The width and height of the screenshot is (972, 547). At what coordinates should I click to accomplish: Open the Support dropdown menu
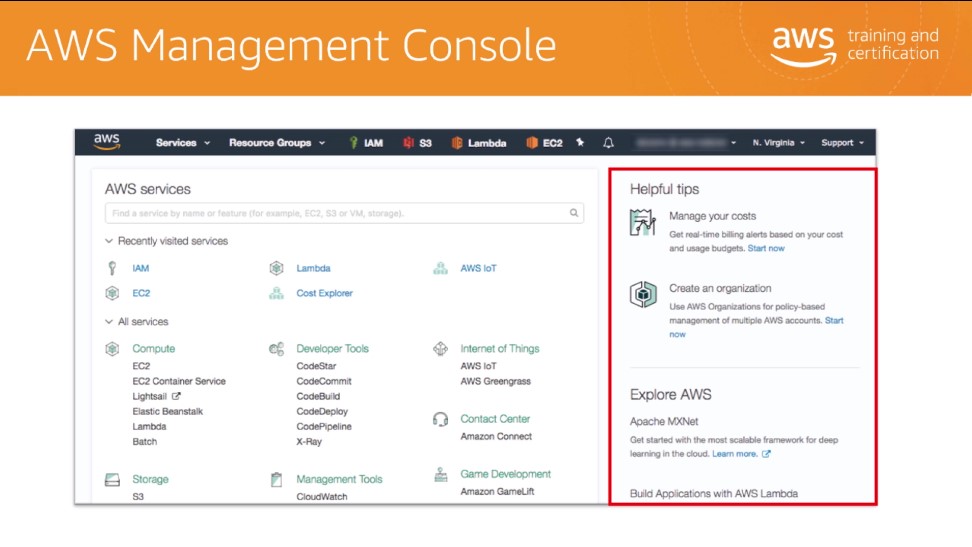coord(842,143)
